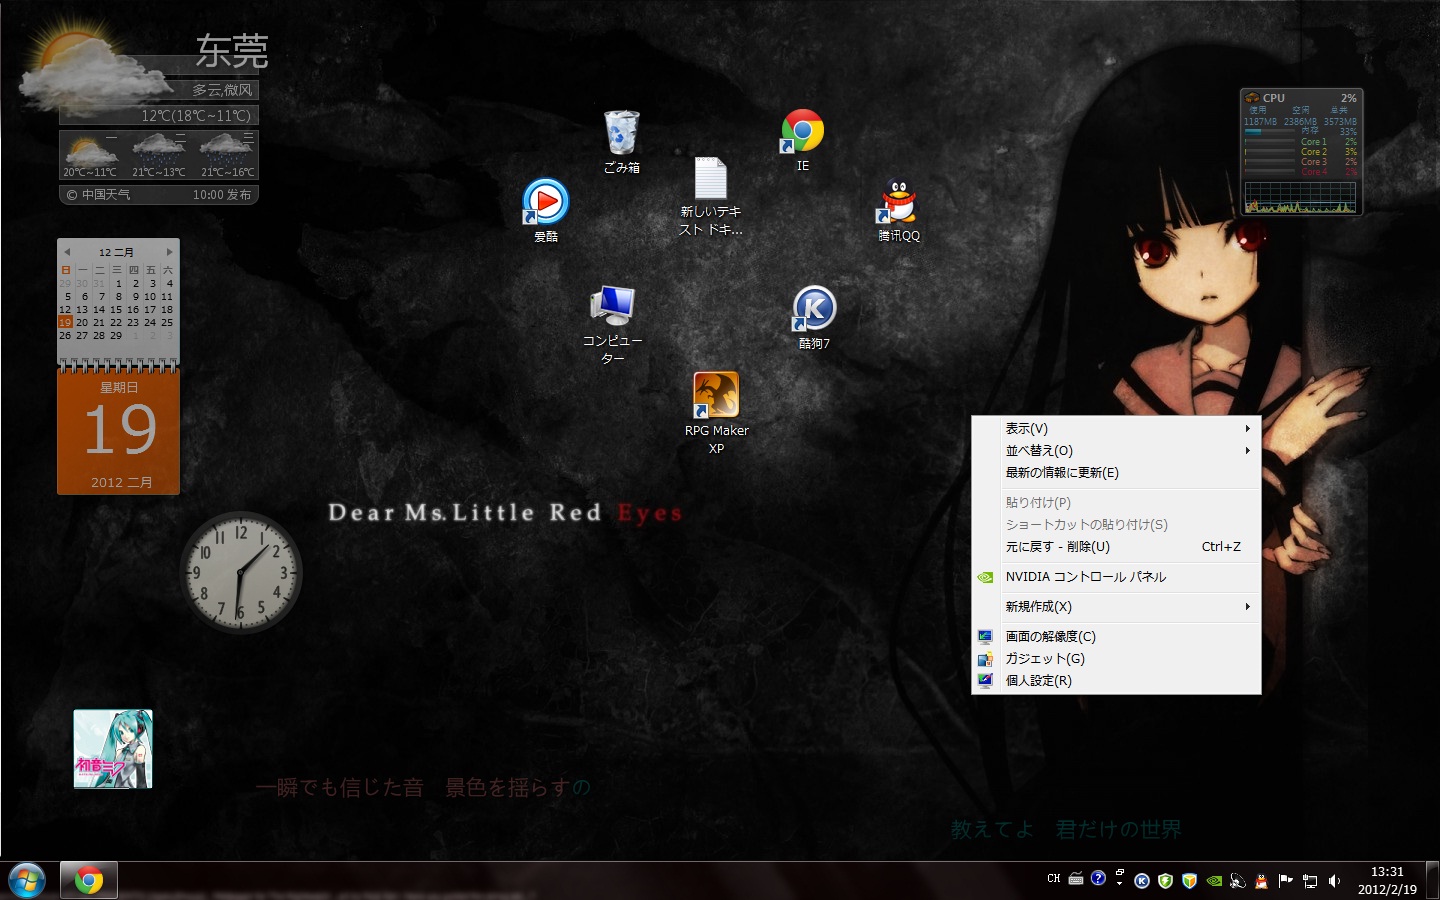Choose 最新の情報に更新(E) from context menu

coord(1116,473)
